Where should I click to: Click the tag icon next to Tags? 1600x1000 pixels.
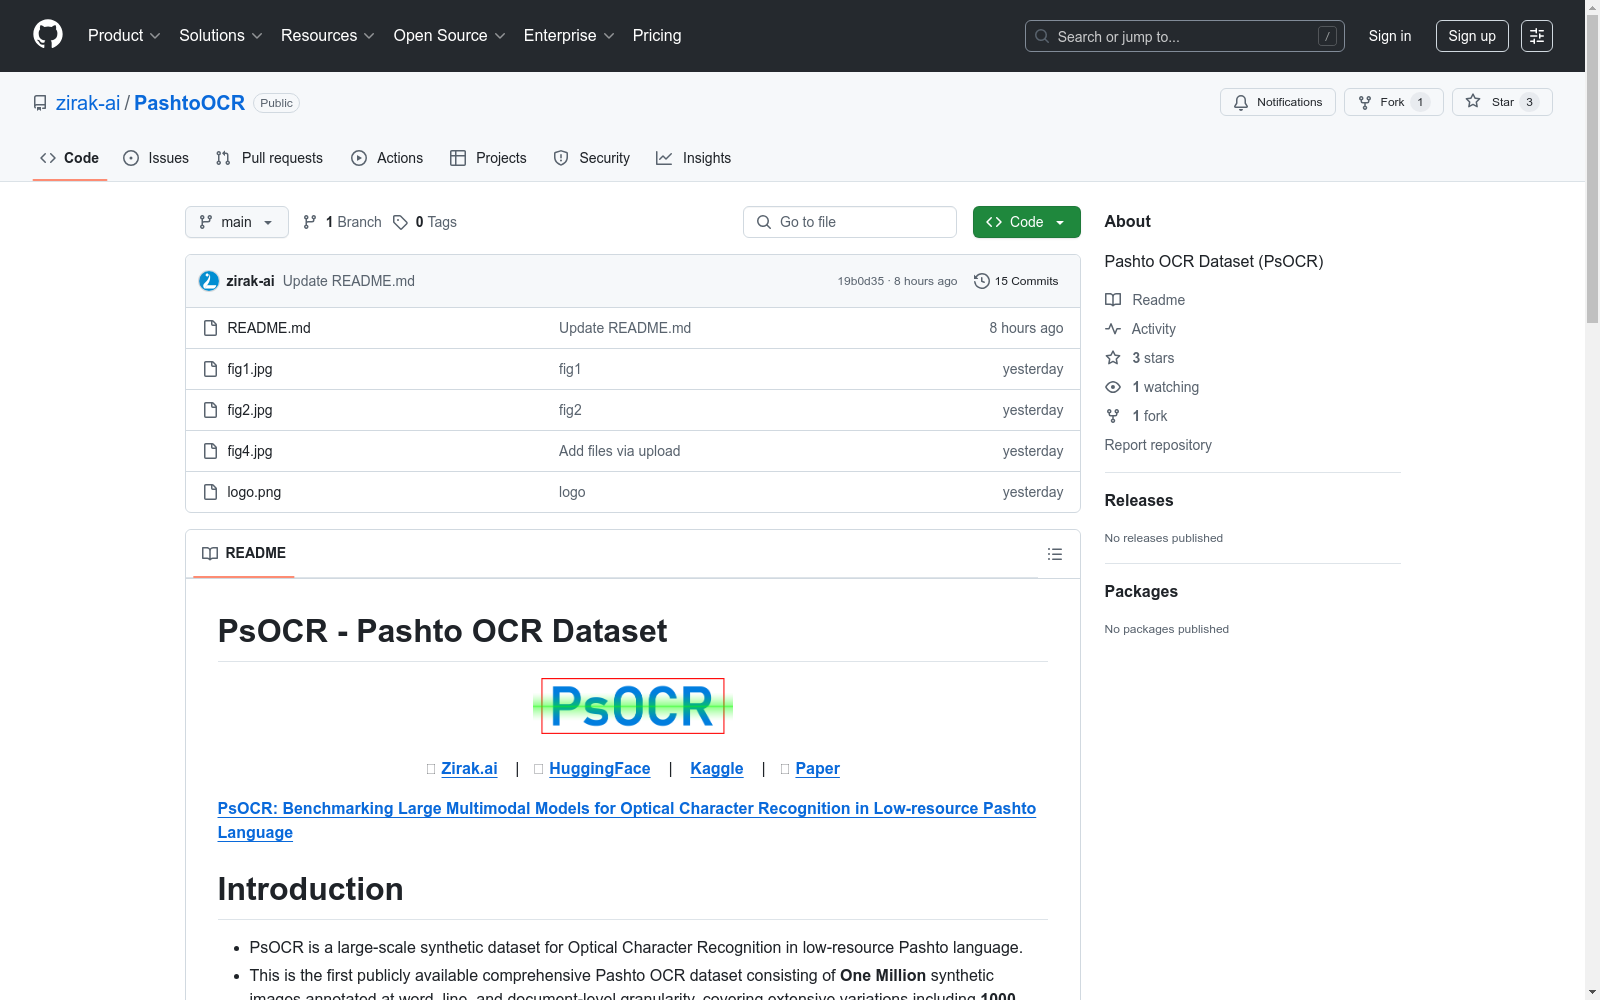pos(400,222)
